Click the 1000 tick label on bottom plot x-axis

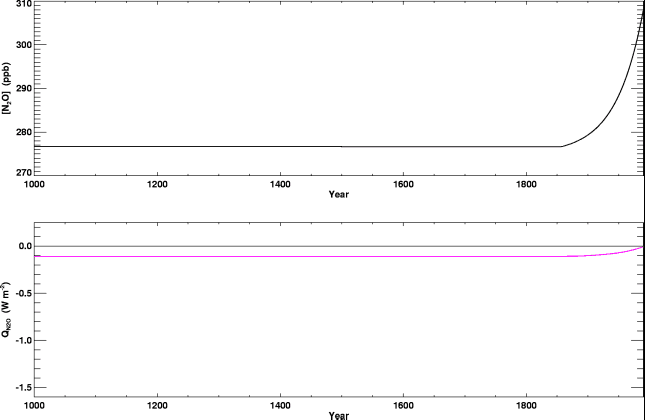coord(34,406)
